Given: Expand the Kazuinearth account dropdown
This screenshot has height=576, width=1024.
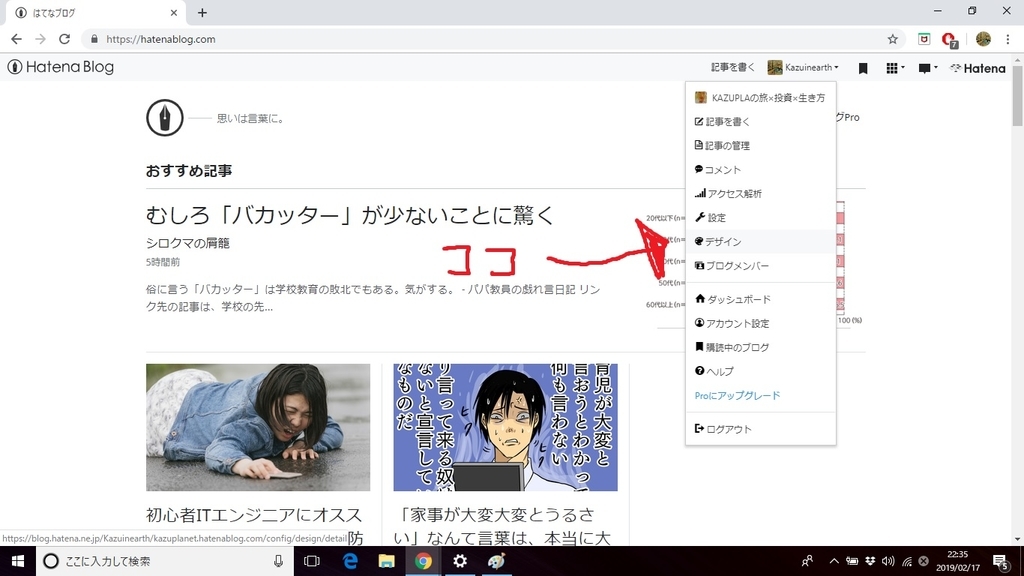Looking at the screenshot, I should [x=803, y=67].
